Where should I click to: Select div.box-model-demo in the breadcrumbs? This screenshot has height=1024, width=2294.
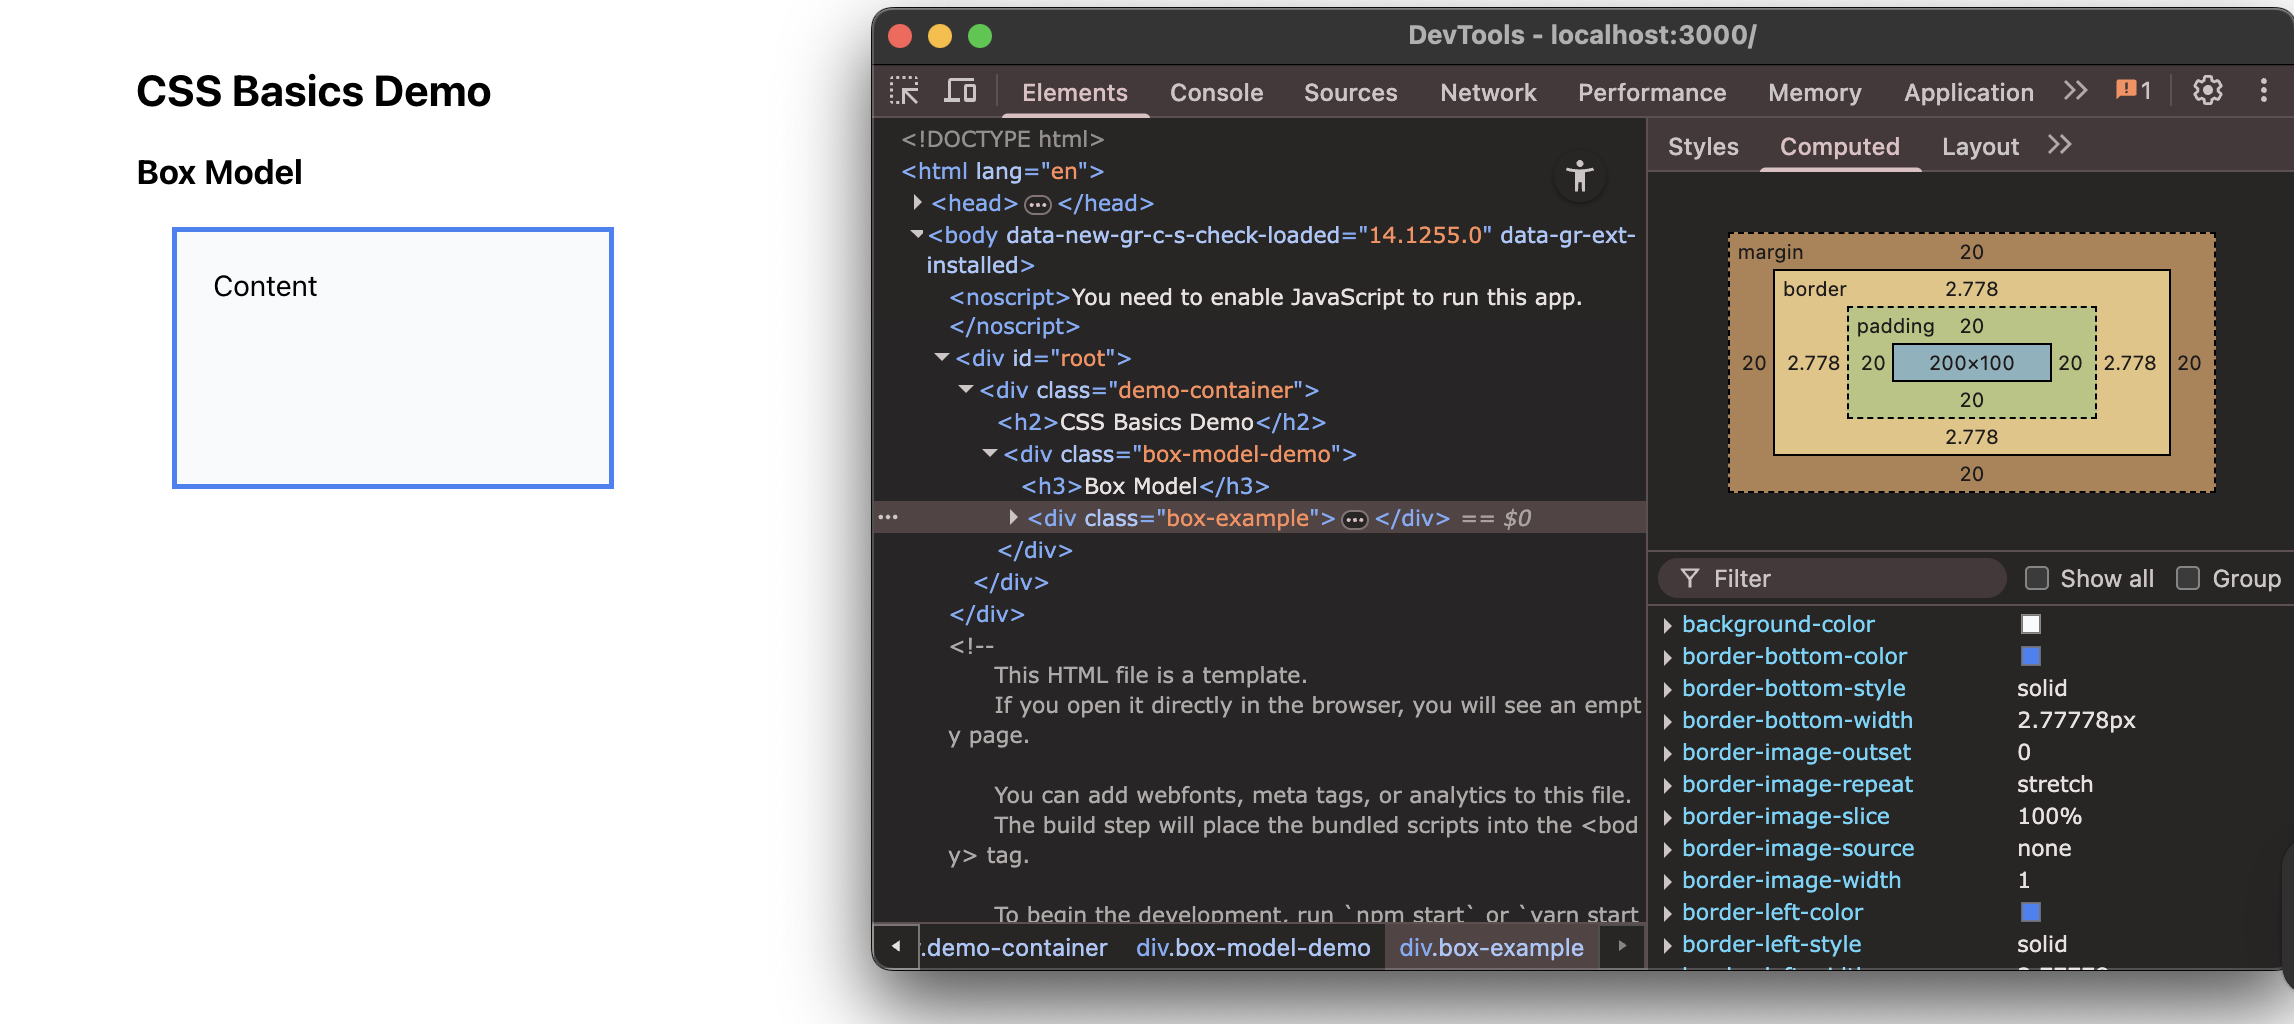click(x=1252, y=947)
